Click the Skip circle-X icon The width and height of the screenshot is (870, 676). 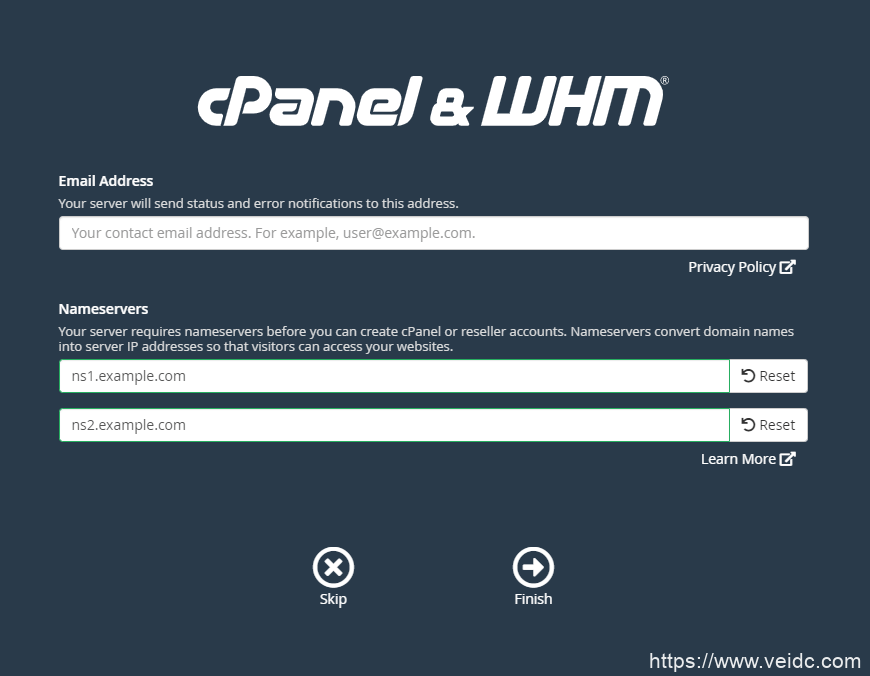tap(333, 567)
